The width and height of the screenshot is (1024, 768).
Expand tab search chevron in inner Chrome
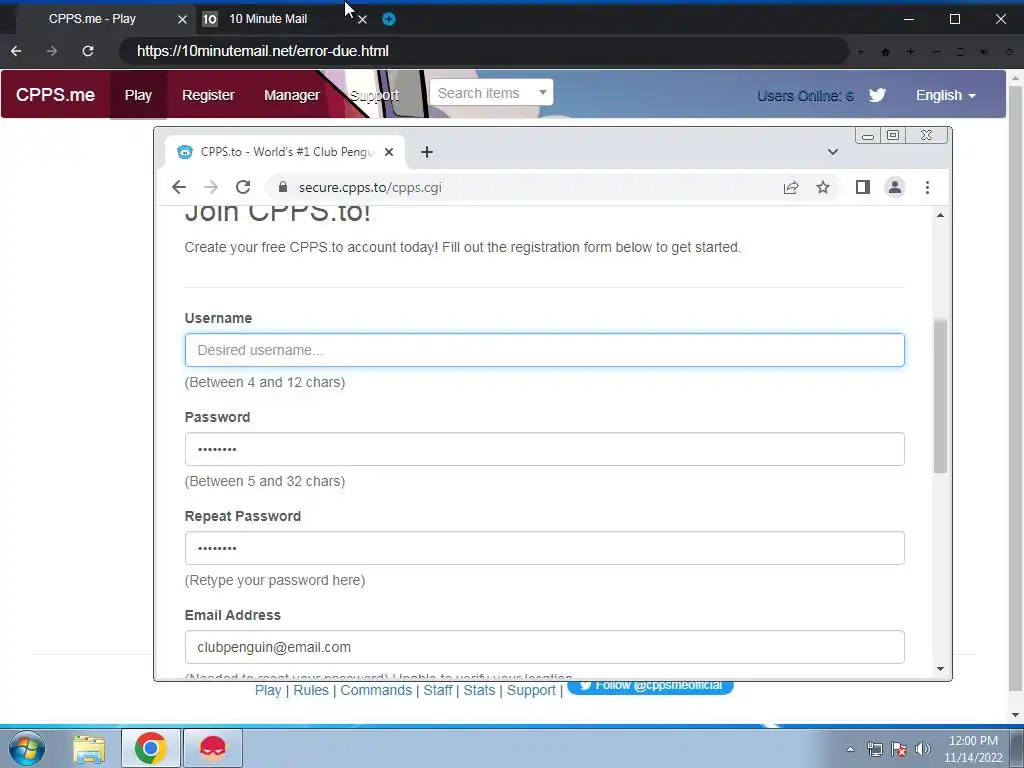[x=833, y=152]
